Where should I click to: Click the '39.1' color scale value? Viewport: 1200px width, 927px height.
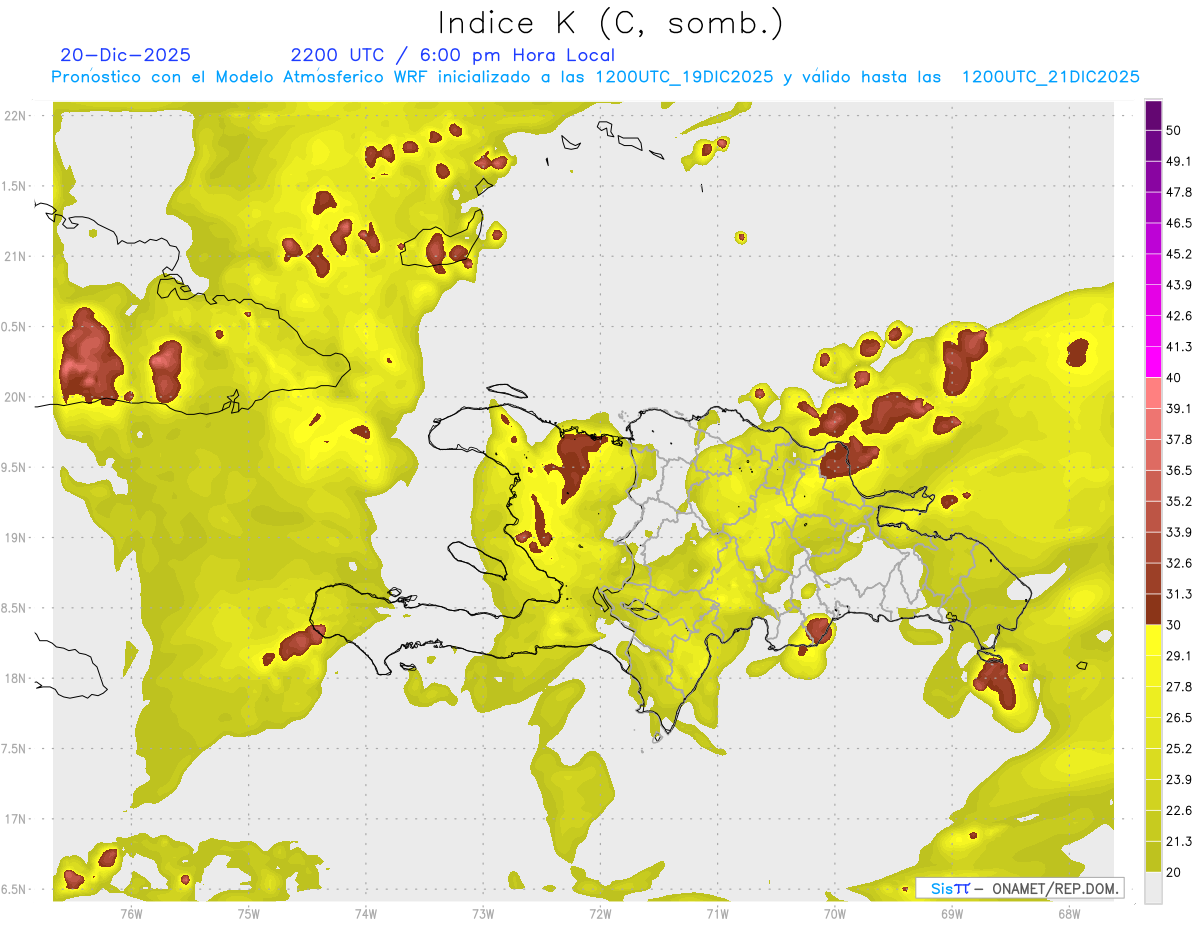1180,408
